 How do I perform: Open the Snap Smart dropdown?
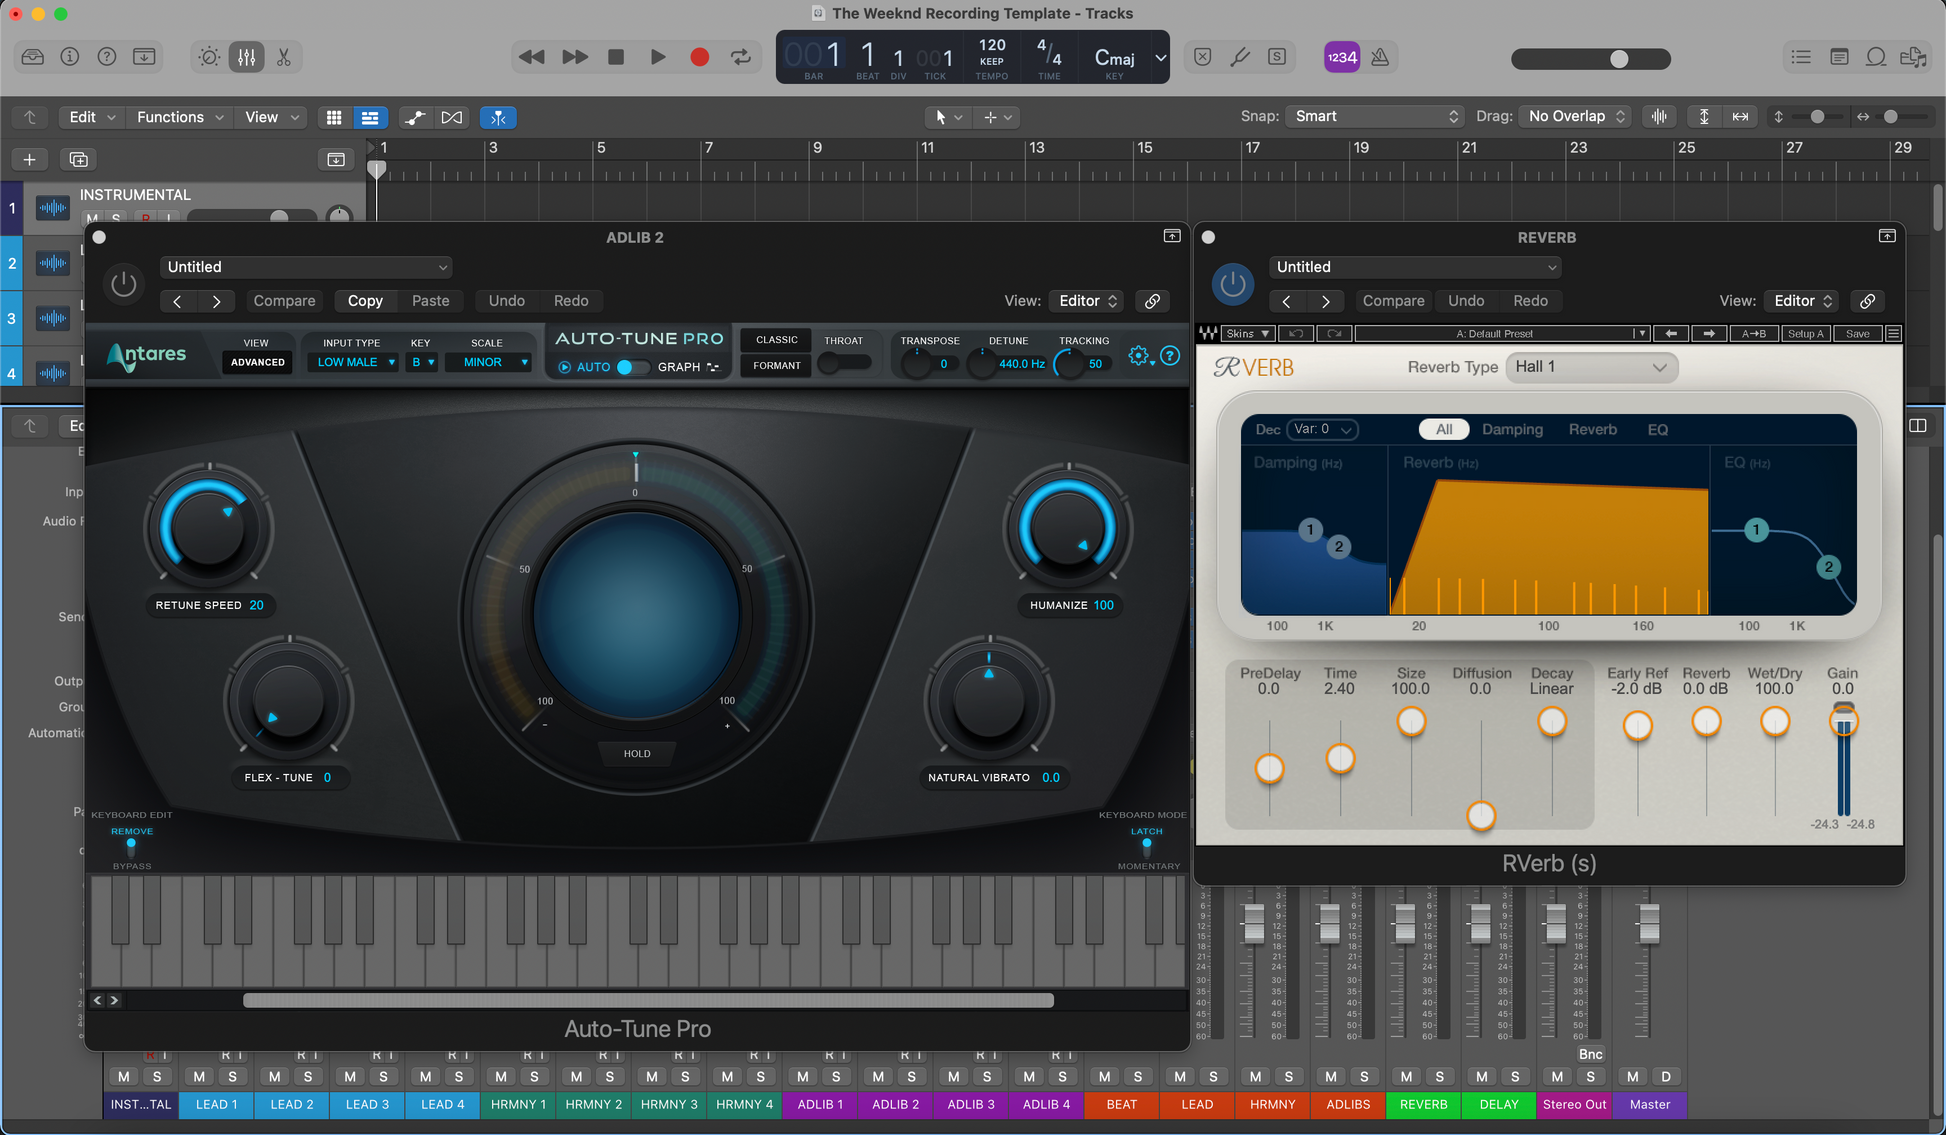[x=1375, y=116]
